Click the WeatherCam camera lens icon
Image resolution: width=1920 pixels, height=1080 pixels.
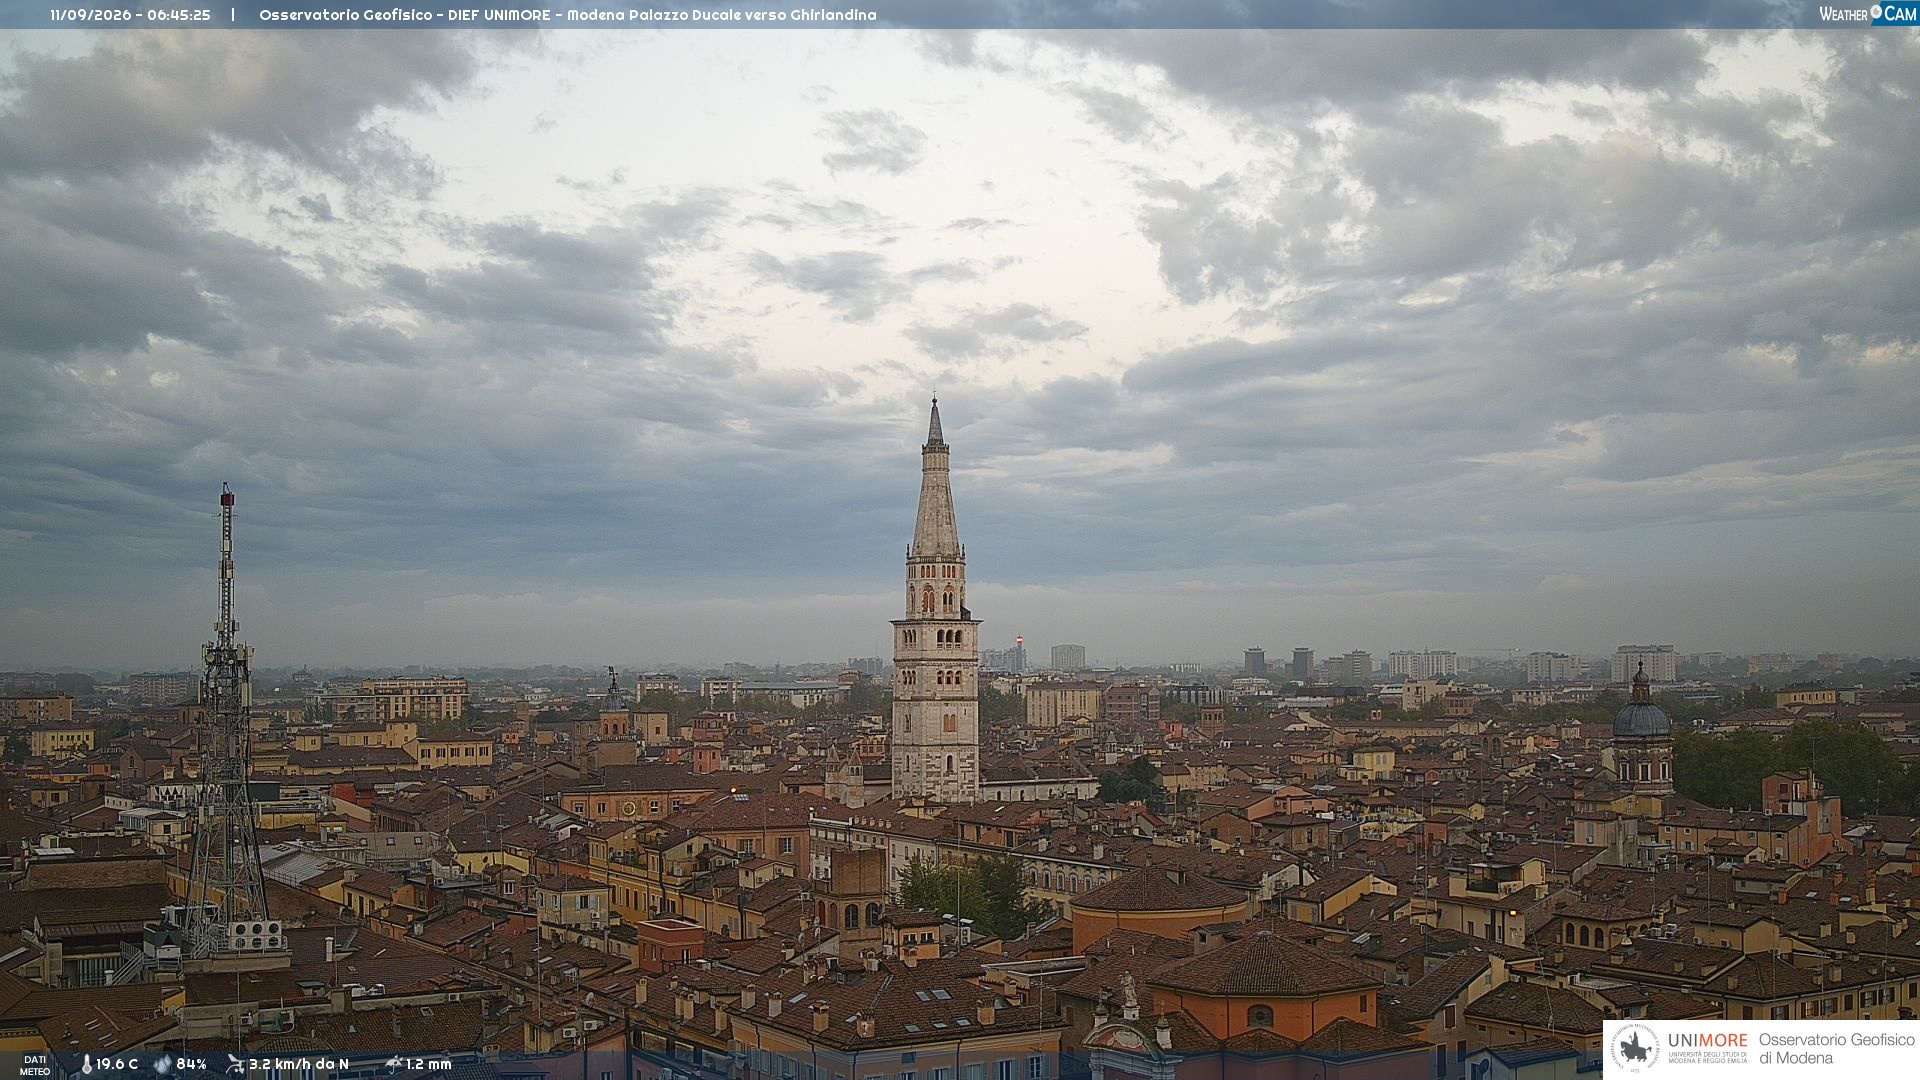point(1876,12)
